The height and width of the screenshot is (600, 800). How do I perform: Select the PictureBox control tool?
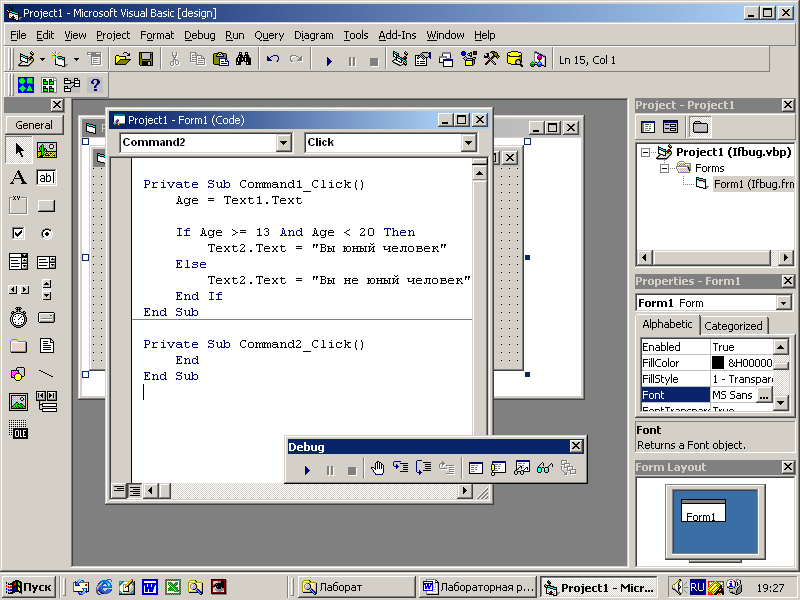(x=46, y=150)
